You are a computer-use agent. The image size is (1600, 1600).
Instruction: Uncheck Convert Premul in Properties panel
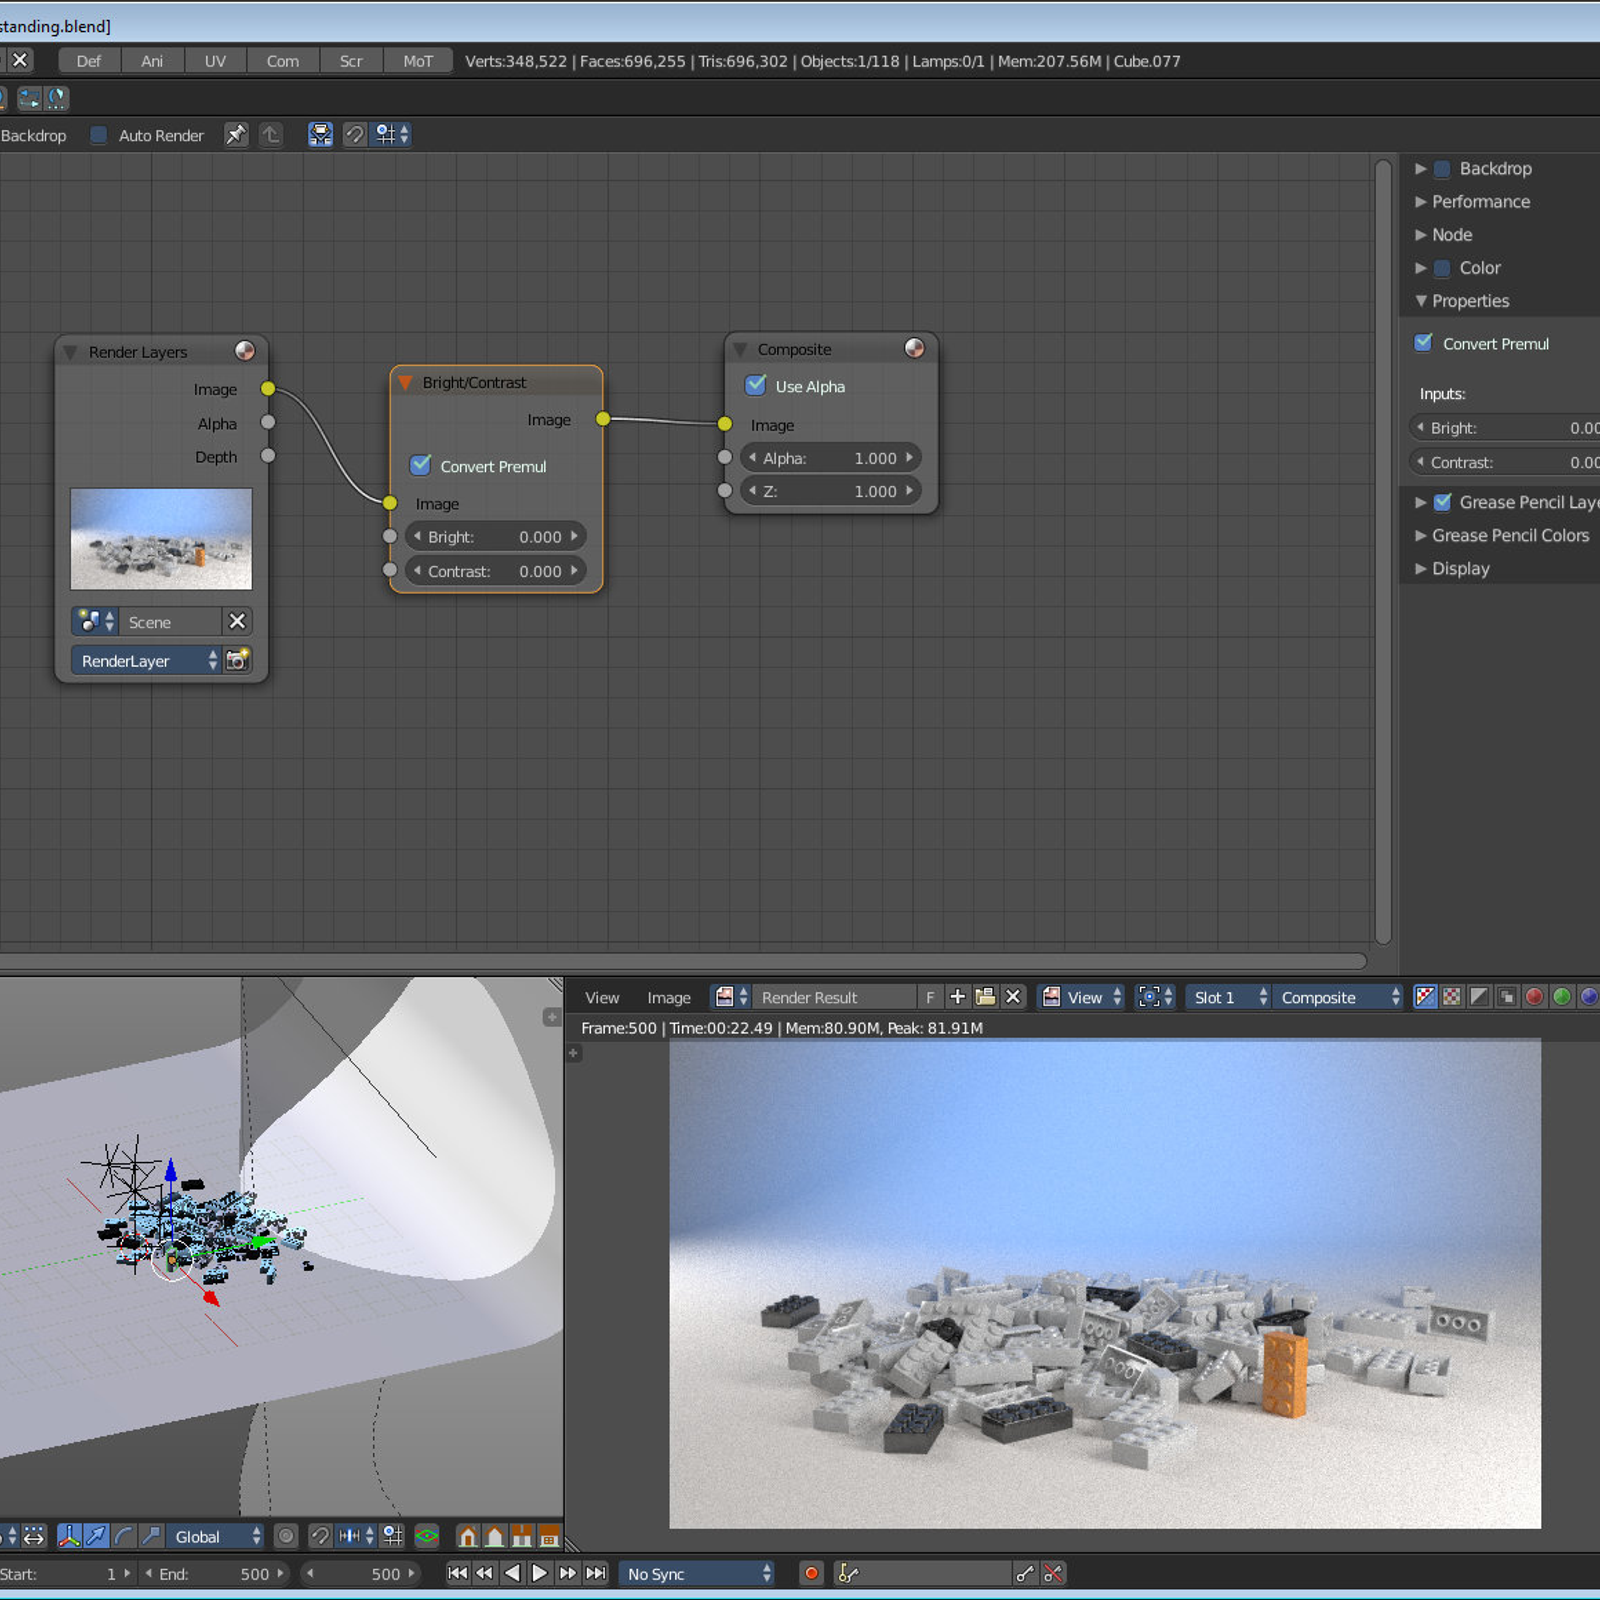click(x=1424, y=342)
